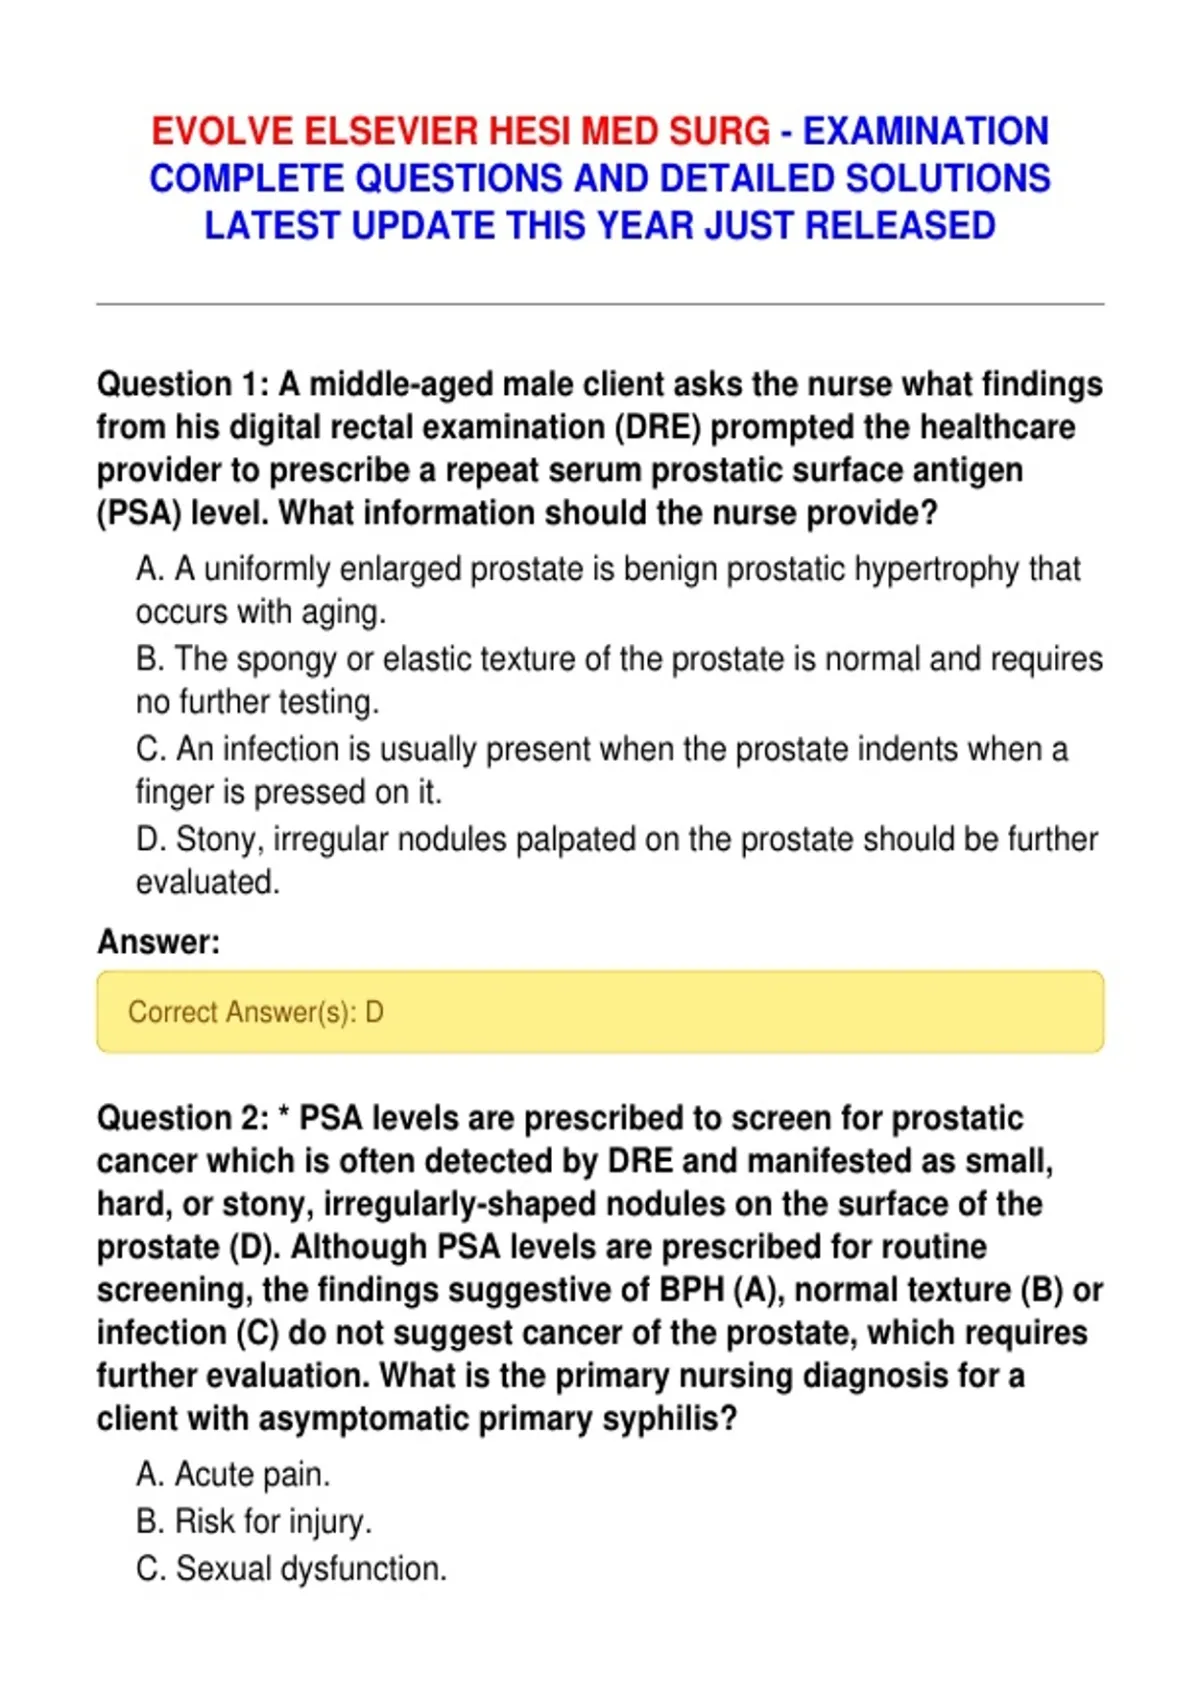
Task: Choose option C. Sexual dysfunction
Action: pyautogui.click(x=291, y=1568)
